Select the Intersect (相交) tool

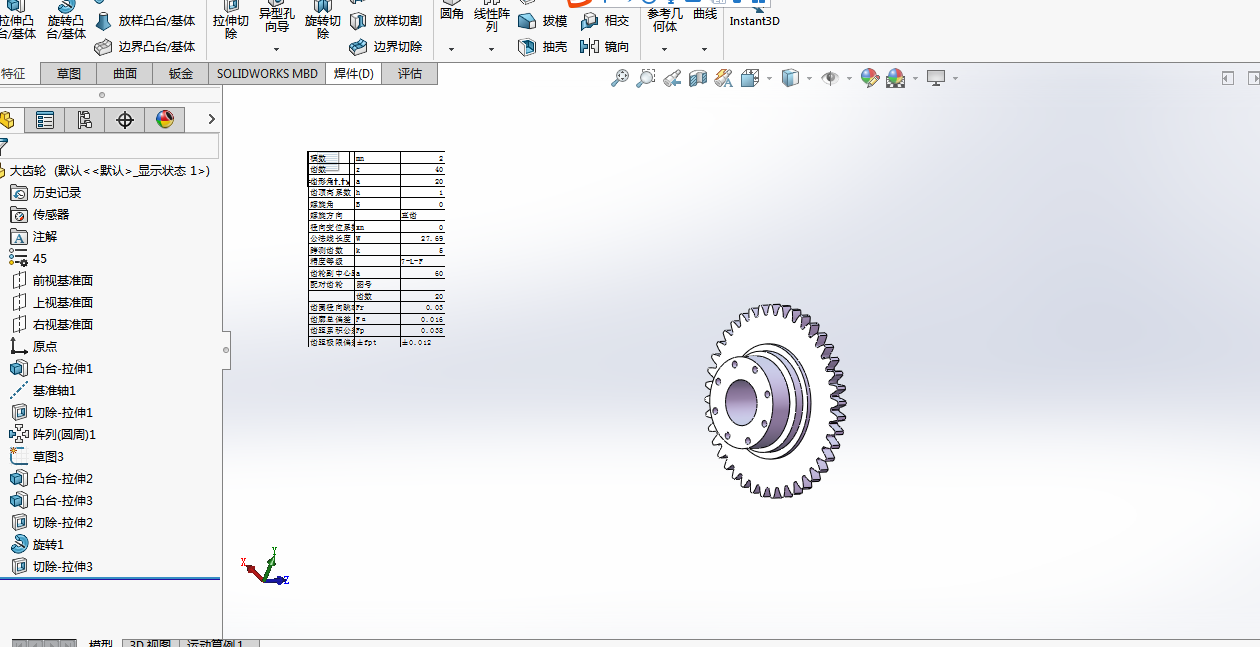pos(605,20)
